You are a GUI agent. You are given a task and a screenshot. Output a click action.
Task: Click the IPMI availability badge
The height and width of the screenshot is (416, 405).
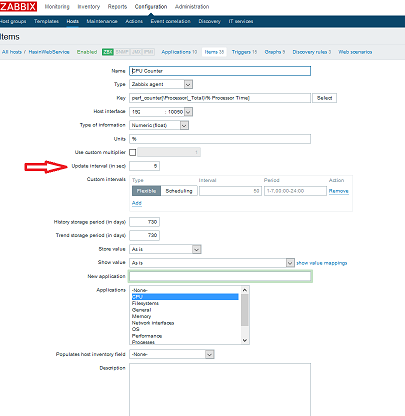(x=149, y=52)
